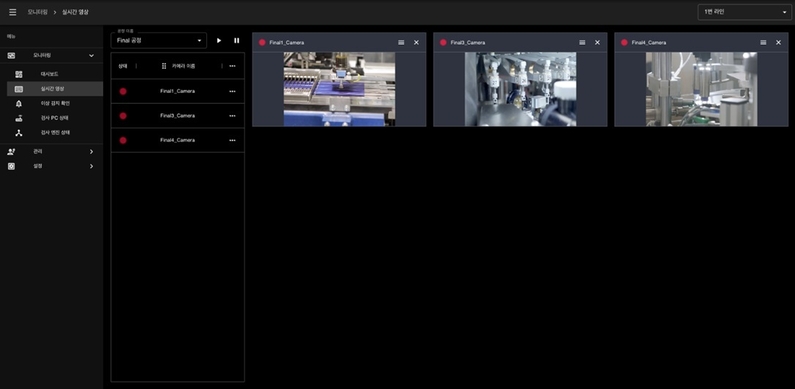This screenshot has width=795, height=389.
Task: Select the Final4_Camera row in list
Action: pyautogui.click(x=177, y=140)
